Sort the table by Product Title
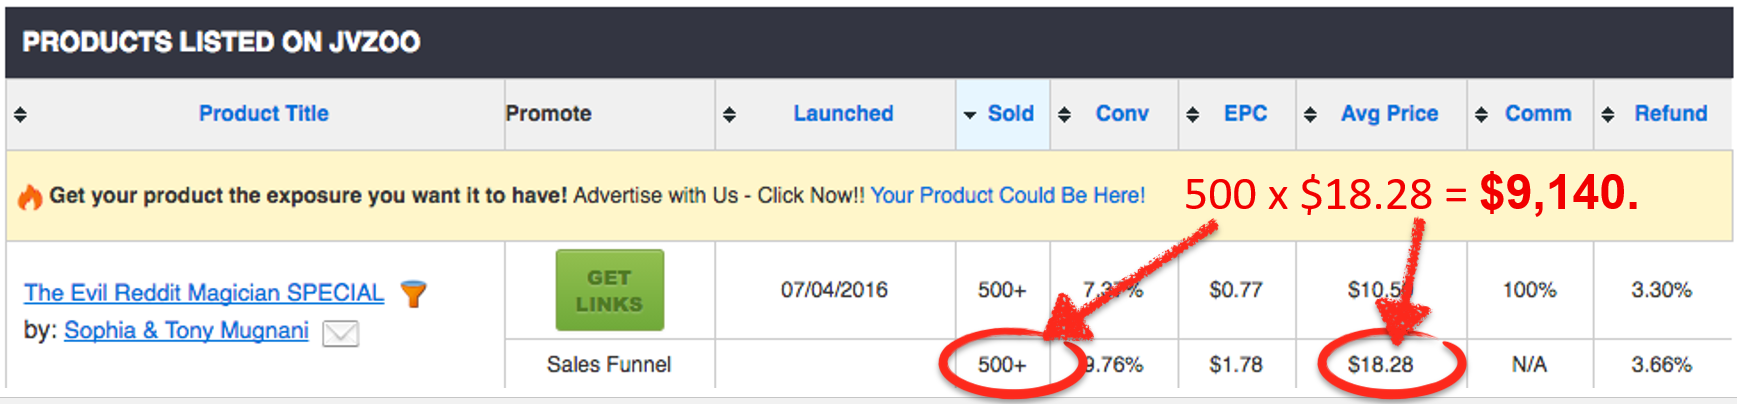The height and width of the screenshot is (404, 1737). pos(264,114)
